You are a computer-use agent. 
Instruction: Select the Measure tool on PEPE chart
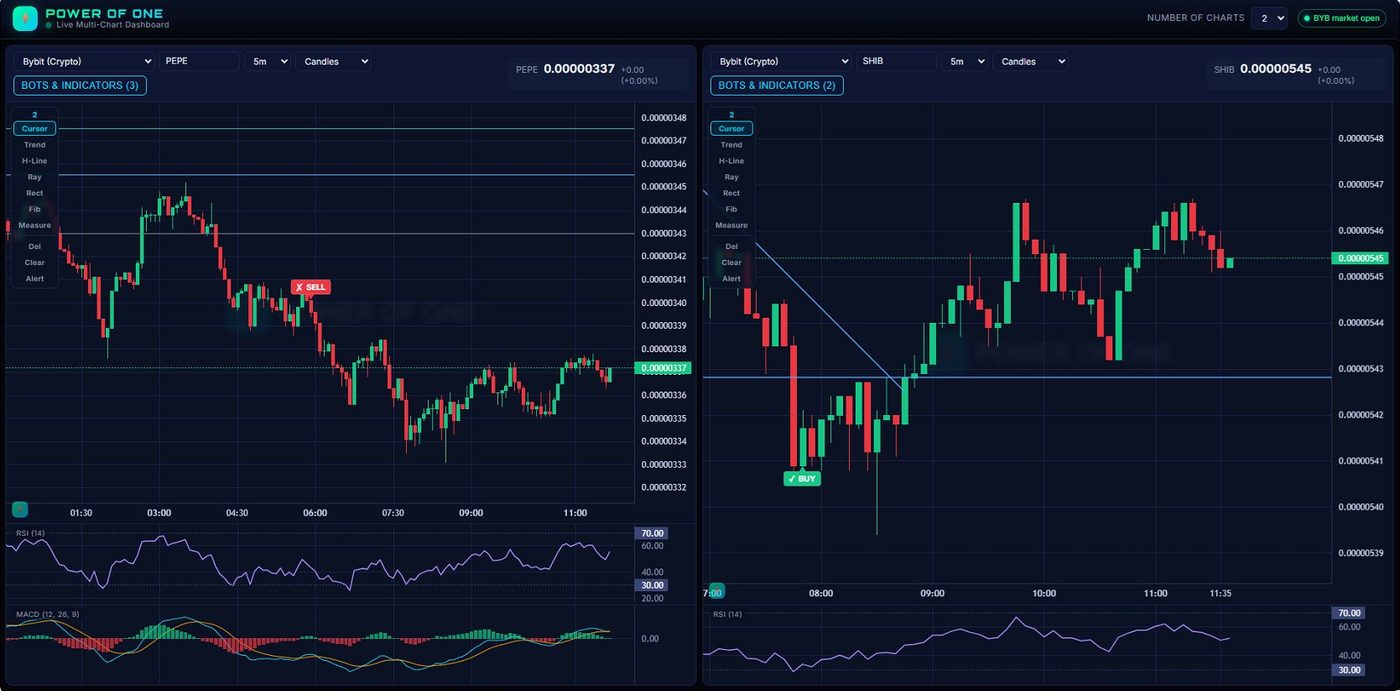(34, 225)
